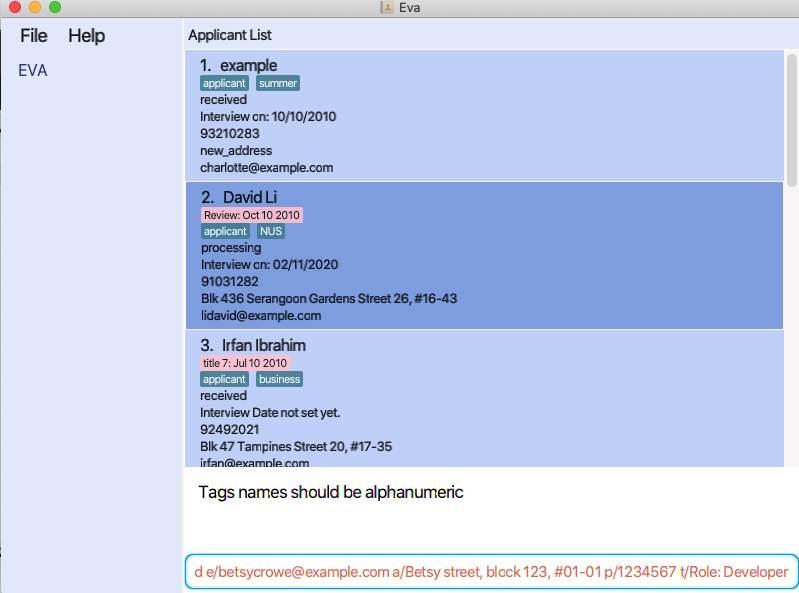Click the business tag on Irfan Ibrahim
The width and height of the screenshot is (799, 593).
pyautogui.click(x=279, y=379)
